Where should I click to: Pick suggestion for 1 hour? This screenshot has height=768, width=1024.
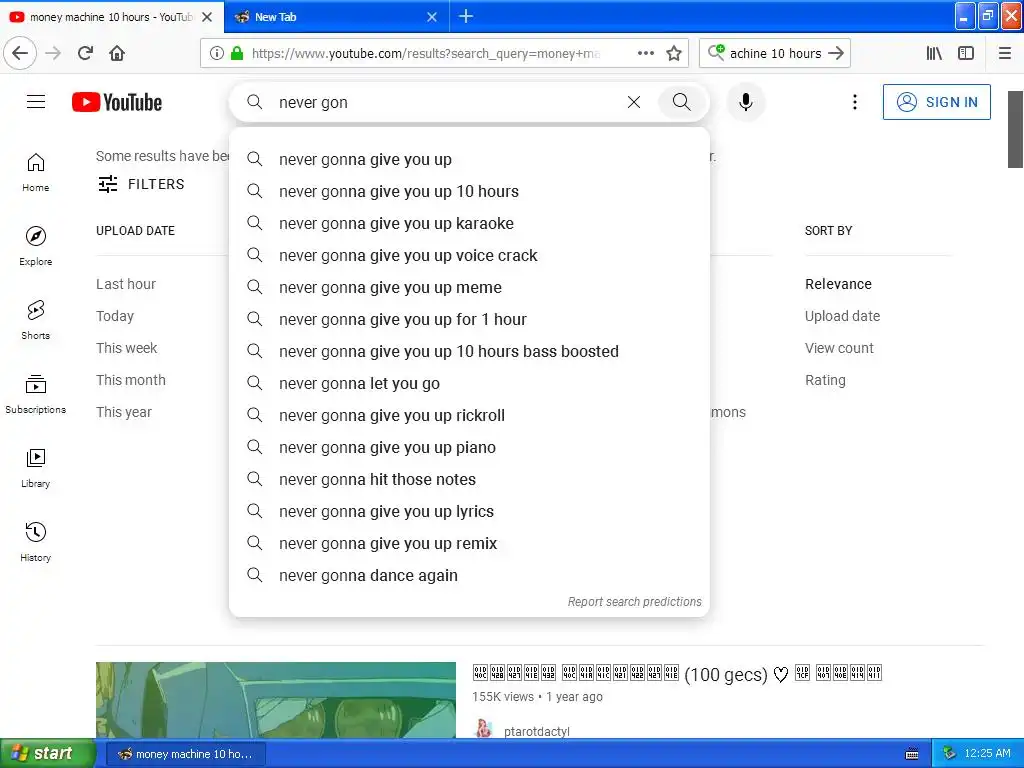(469, 319)
